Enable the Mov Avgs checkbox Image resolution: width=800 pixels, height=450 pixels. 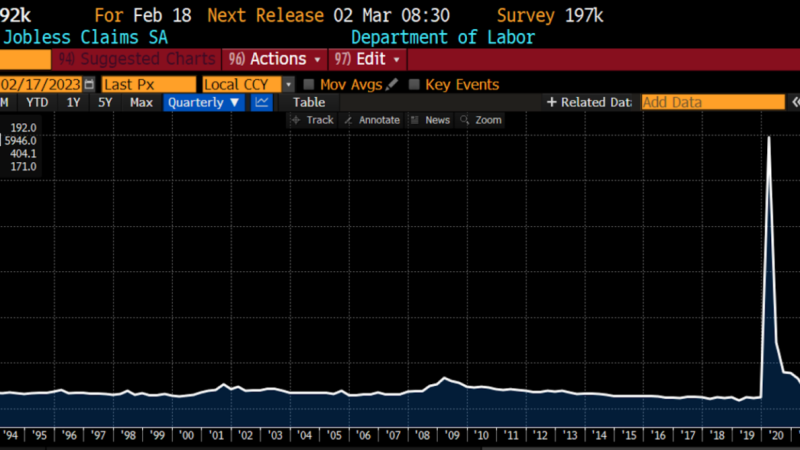309,85
